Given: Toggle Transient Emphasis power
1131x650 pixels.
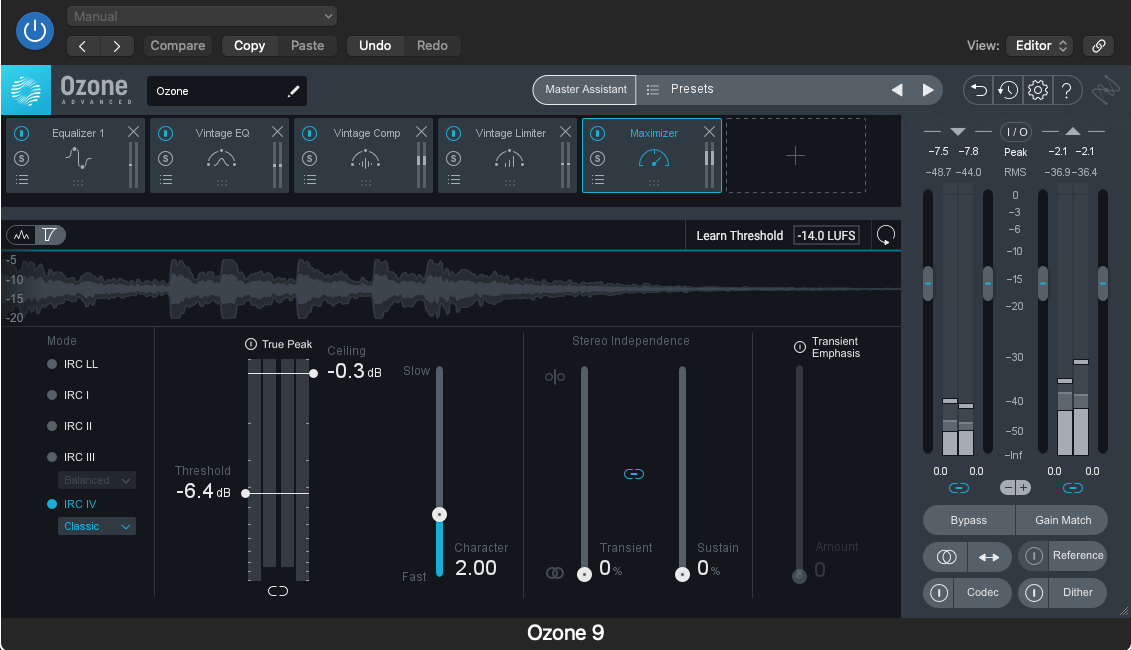Looking at the screenshot, I should [x=800, y=347].
